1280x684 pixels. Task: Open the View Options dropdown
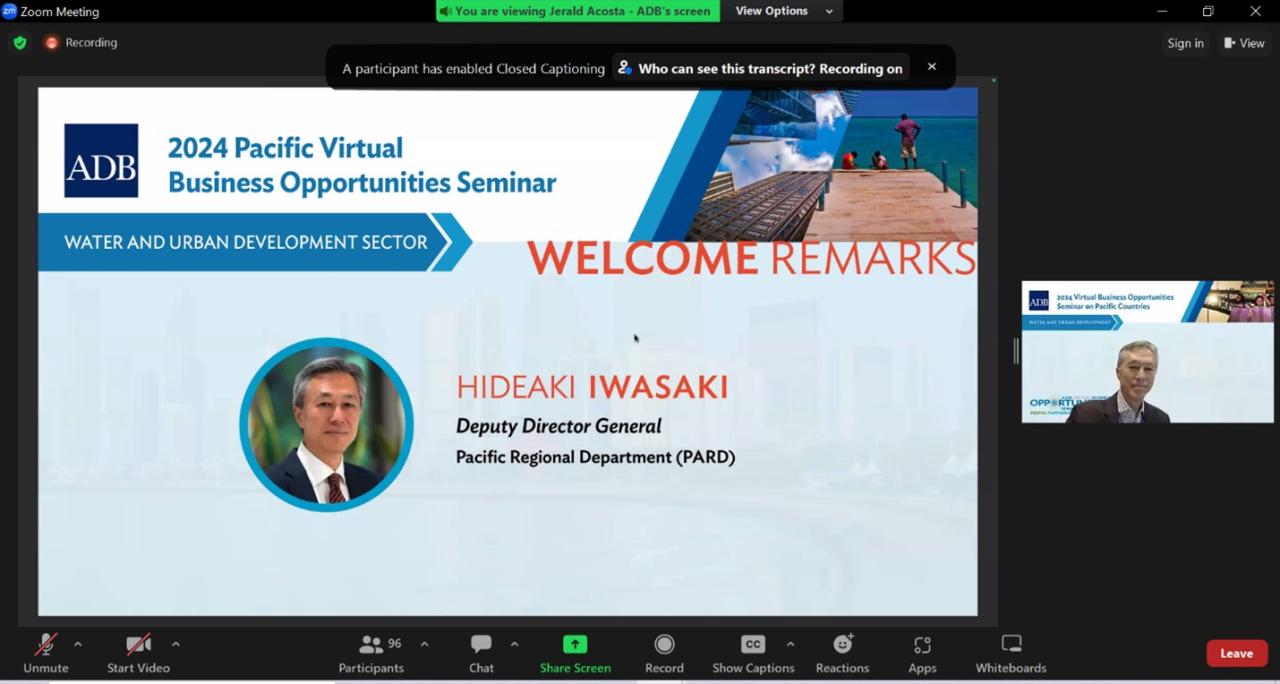(x=784, y=11)
